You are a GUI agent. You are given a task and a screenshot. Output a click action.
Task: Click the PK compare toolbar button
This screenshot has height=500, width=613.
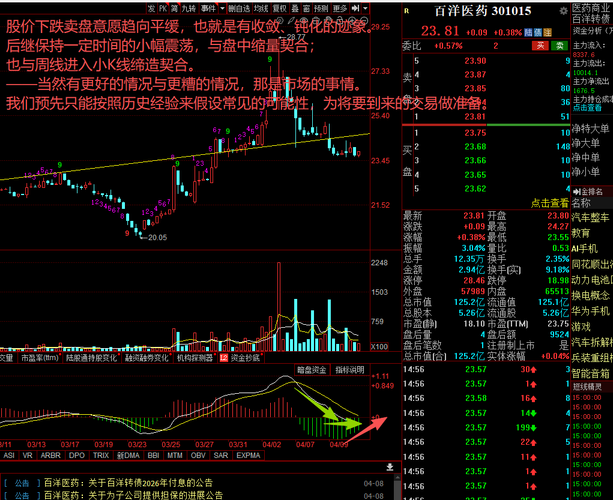pos(163,8)
